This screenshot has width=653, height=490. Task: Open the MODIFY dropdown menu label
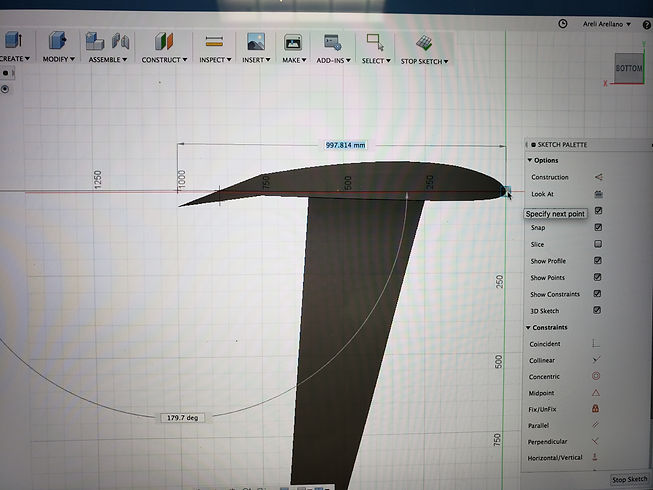click(x=59, y=59)
